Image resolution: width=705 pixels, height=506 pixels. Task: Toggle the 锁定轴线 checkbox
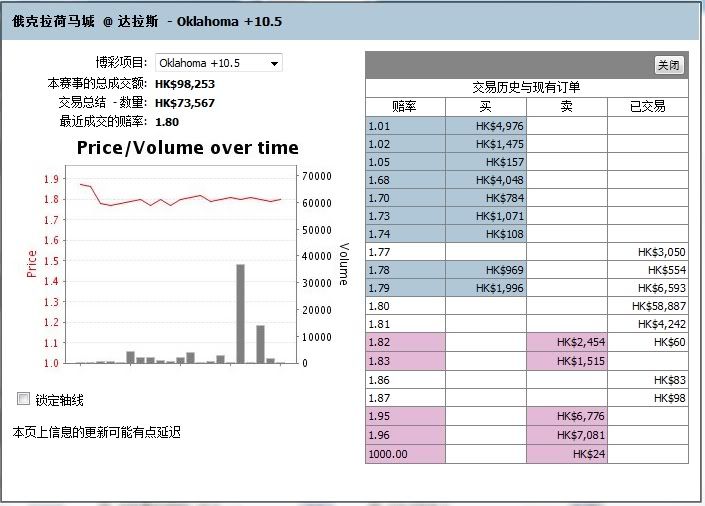point(24,399)
